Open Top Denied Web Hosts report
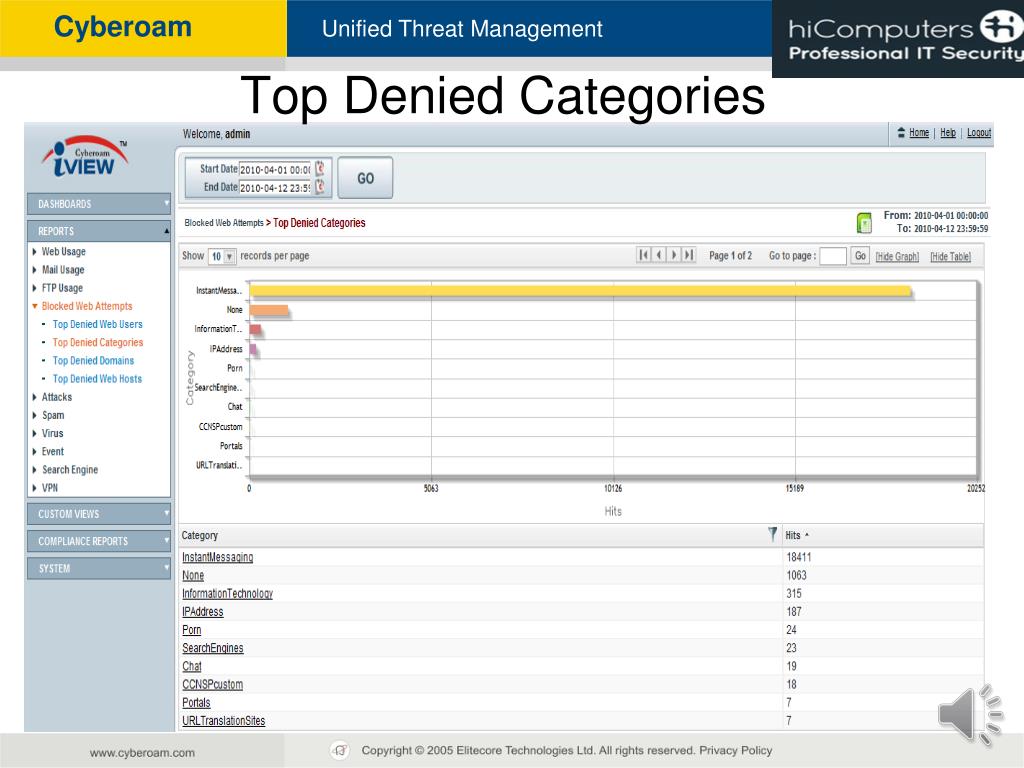 point(97,379)
